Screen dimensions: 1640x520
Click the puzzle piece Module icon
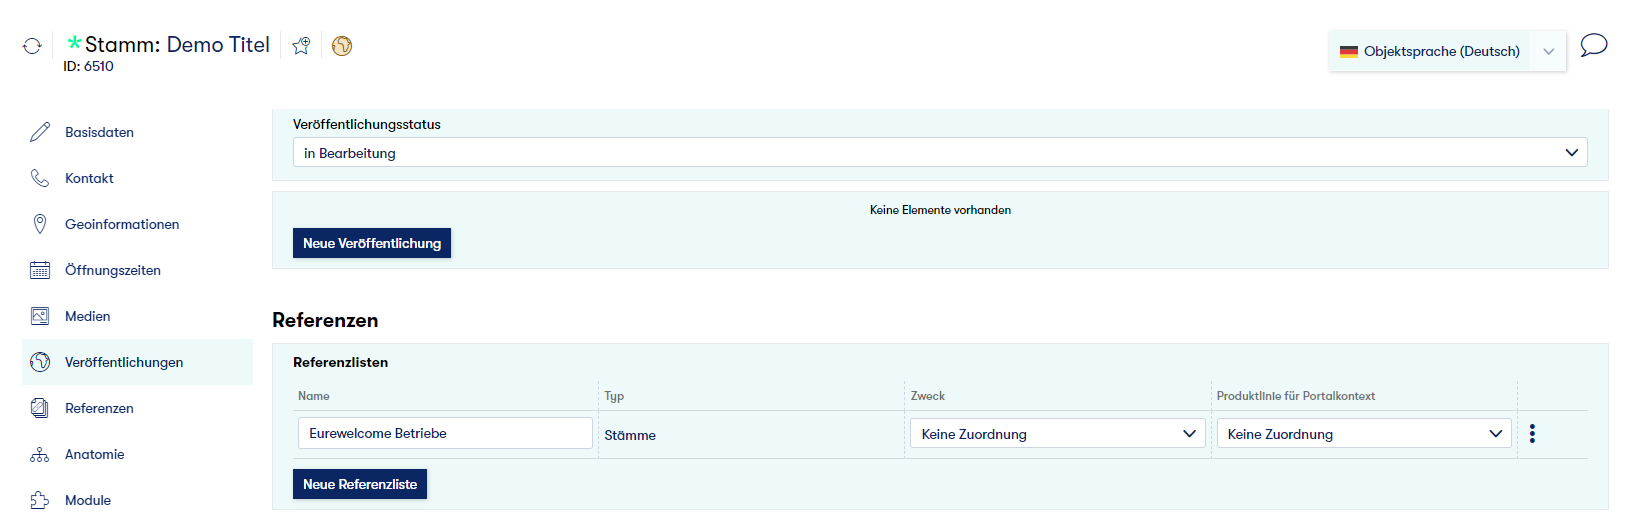40,500
